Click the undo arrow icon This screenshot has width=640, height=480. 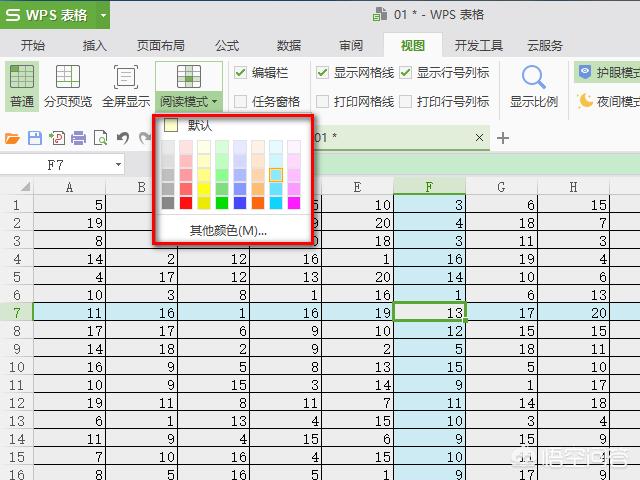click(x=122, y=138)
